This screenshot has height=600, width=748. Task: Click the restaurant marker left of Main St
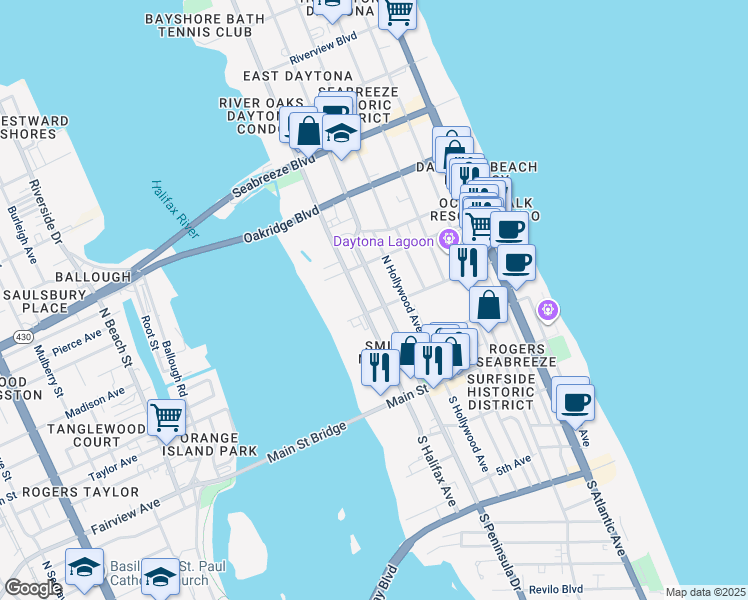coord(380,368)
